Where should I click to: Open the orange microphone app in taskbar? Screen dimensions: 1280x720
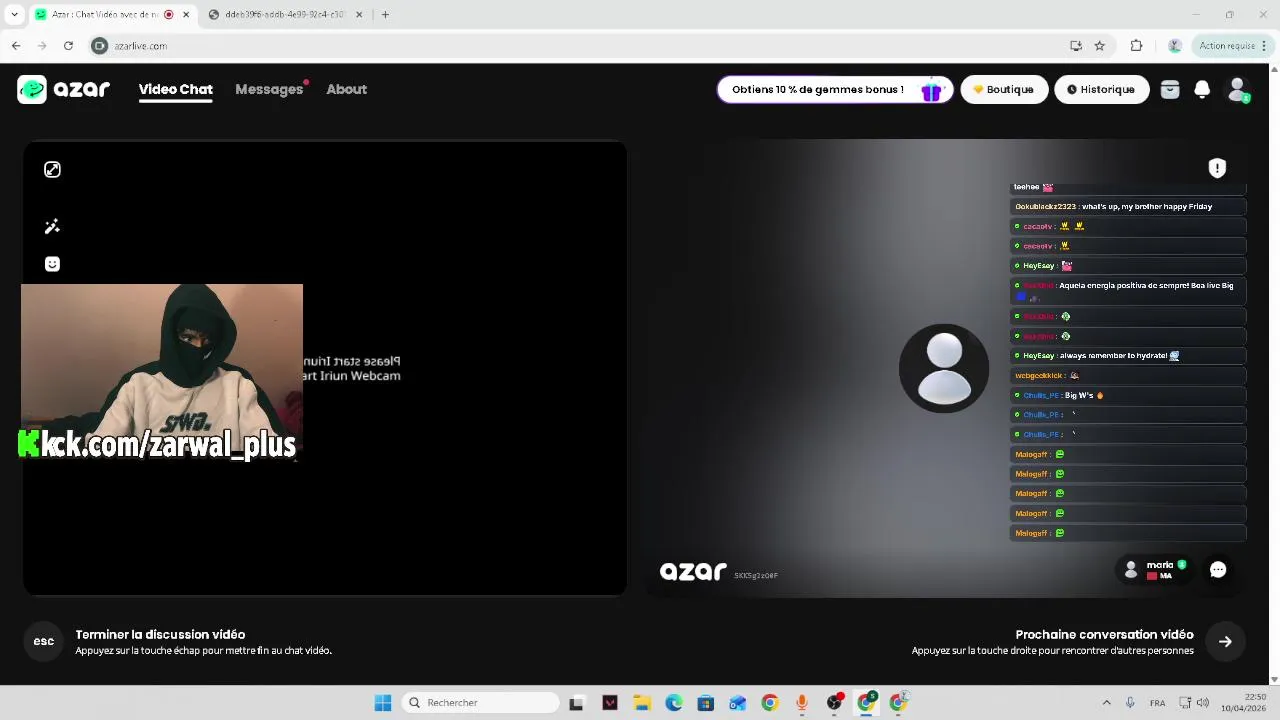click(x=801, y=703)
